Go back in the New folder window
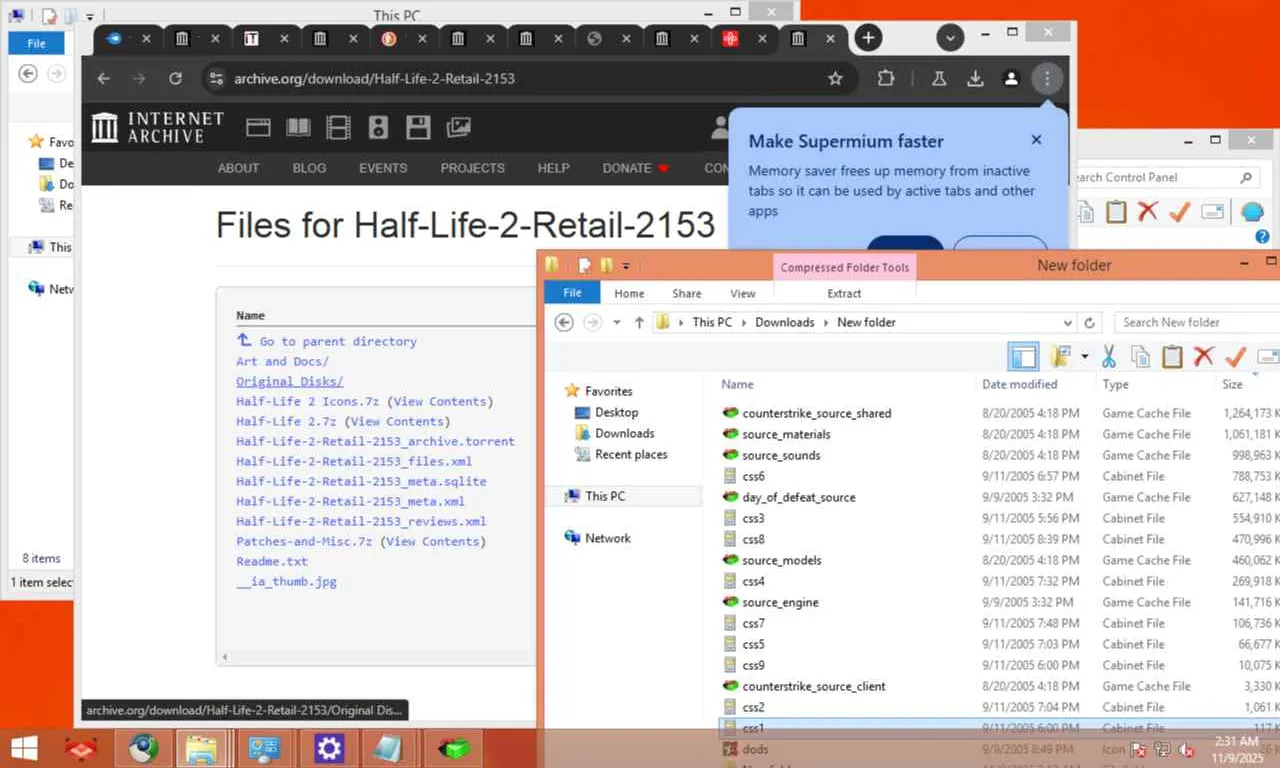 pos(564,322)
